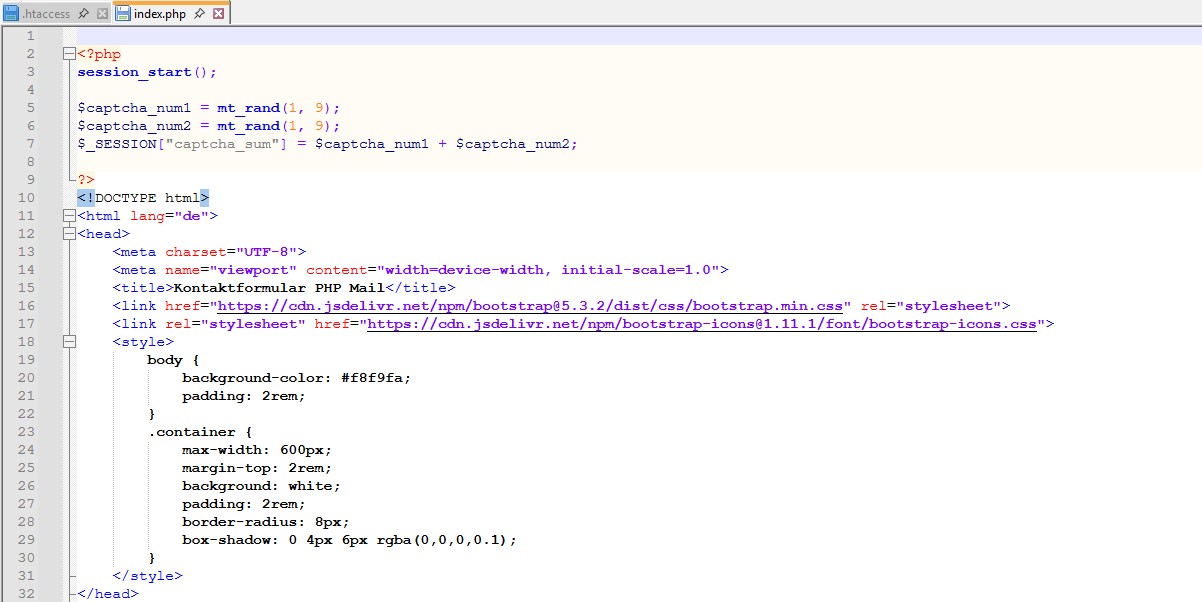This screenshot has width=1202, height=602.
Task: Click the save-state icon on index.php tab
Action: point(124,13)
